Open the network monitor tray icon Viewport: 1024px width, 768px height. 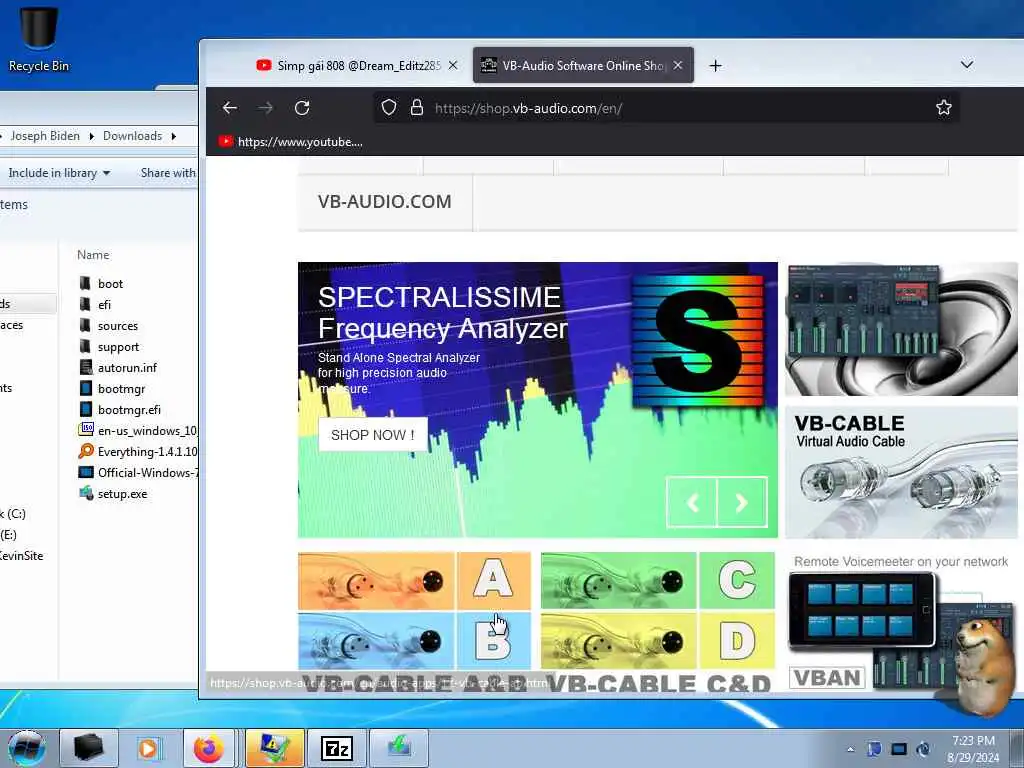click(899, 749)
